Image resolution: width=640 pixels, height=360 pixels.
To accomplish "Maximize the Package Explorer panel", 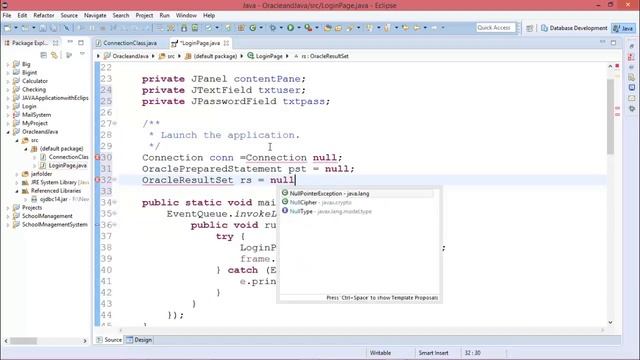I will pyautogui.click(x=81, y=42).
